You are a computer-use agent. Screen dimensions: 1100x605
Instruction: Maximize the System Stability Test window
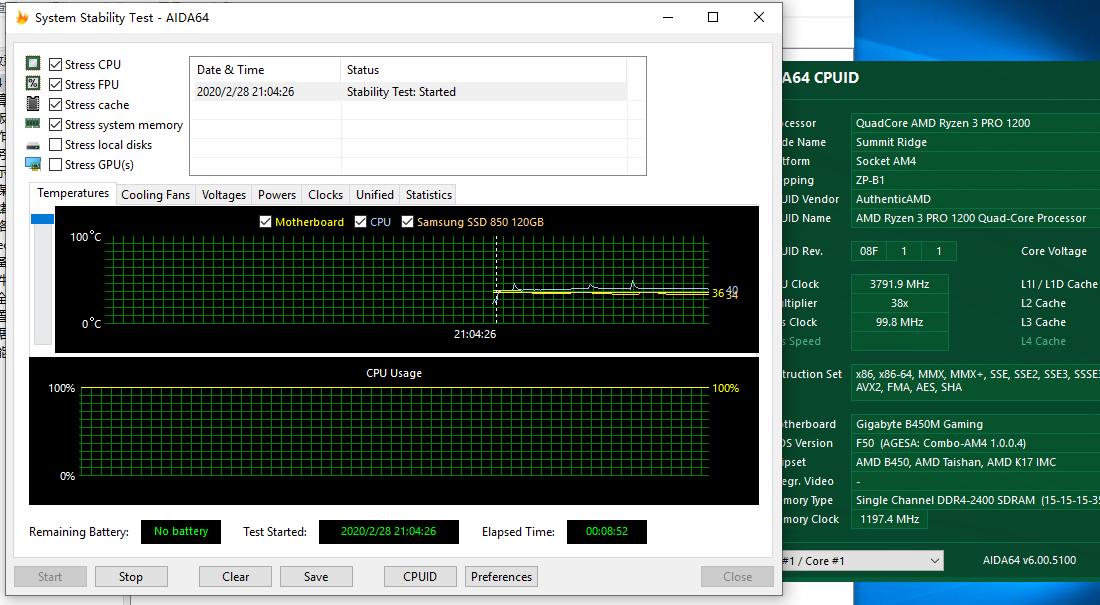point(713,17)
